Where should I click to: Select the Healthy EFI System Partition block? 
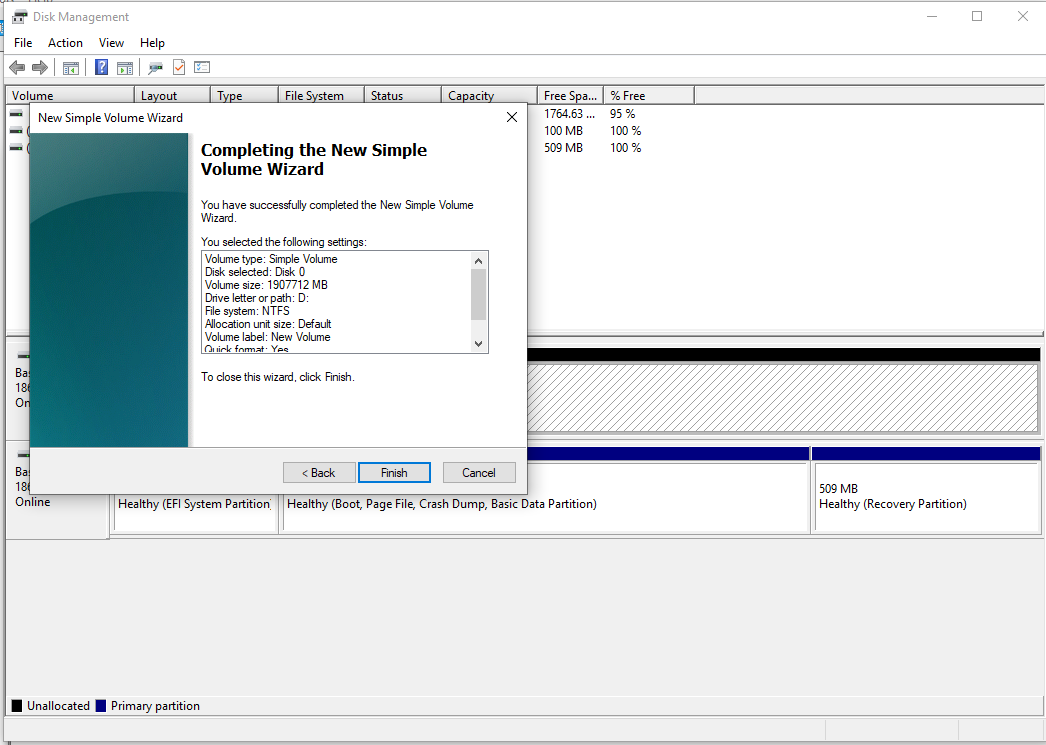pos(194,512)
